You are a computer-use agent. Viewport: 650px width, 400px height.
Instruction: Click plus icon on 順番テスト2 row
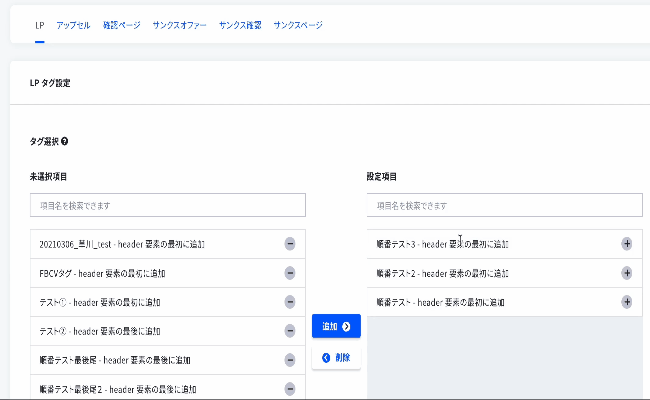[627, 273]
